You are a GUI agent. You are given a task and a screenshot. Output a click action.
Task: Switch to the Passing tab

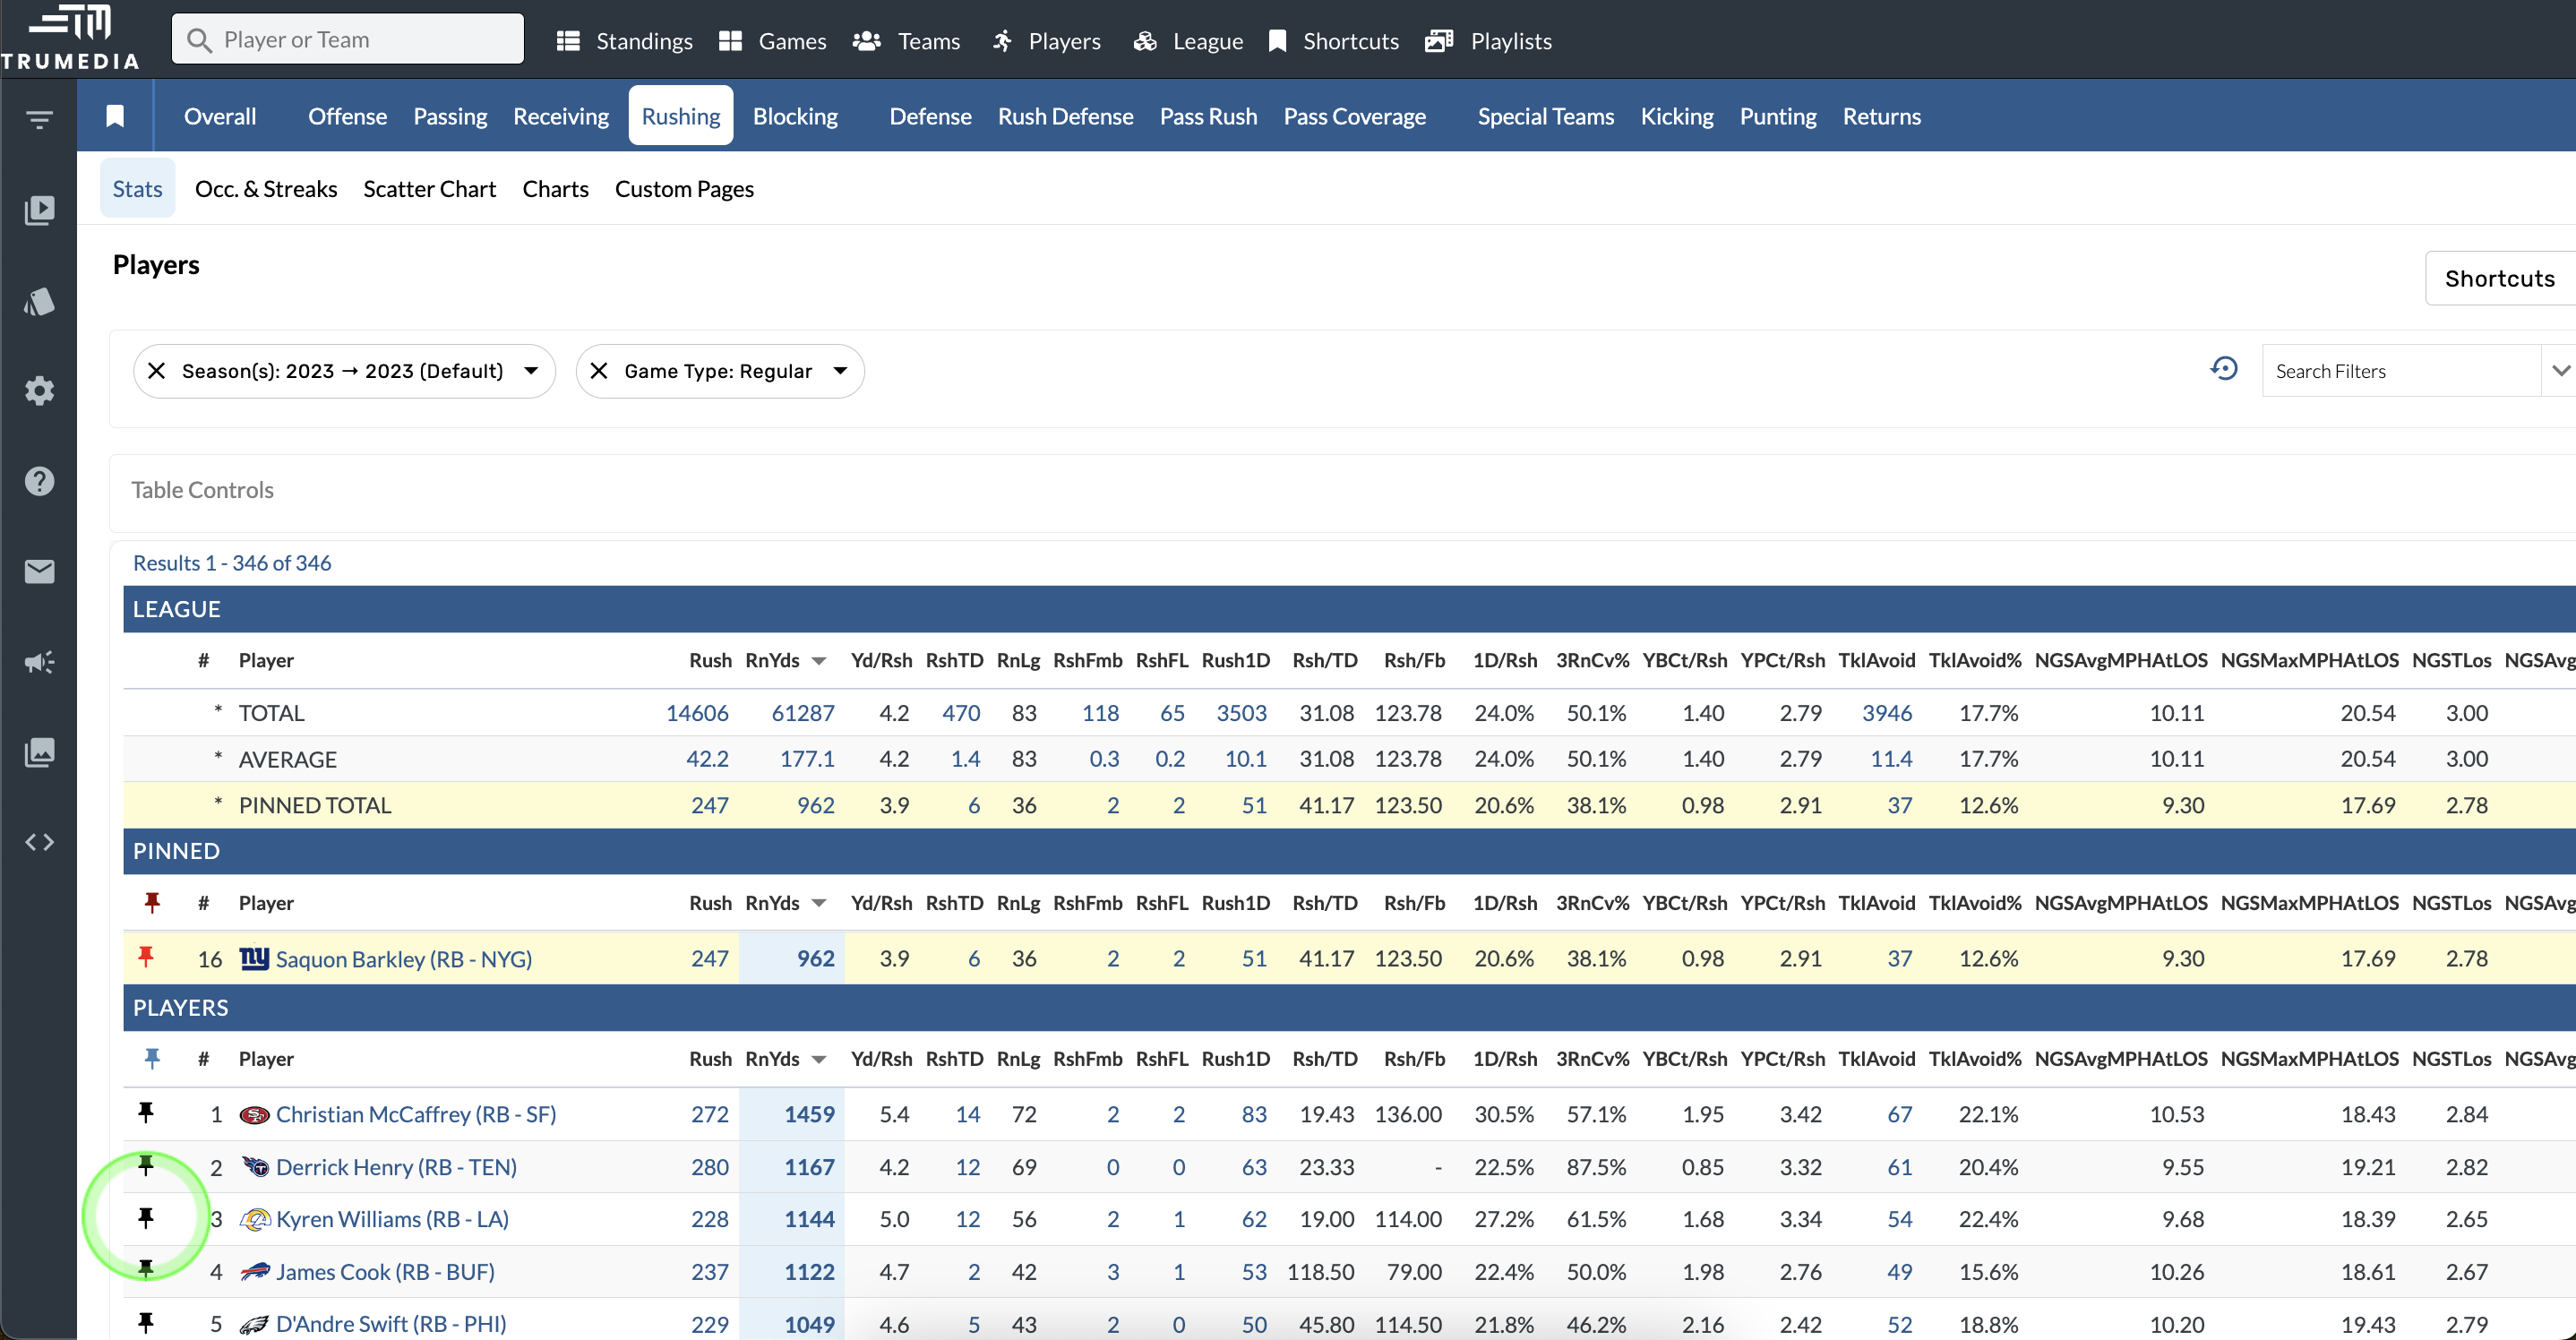(x=450, y=116)
